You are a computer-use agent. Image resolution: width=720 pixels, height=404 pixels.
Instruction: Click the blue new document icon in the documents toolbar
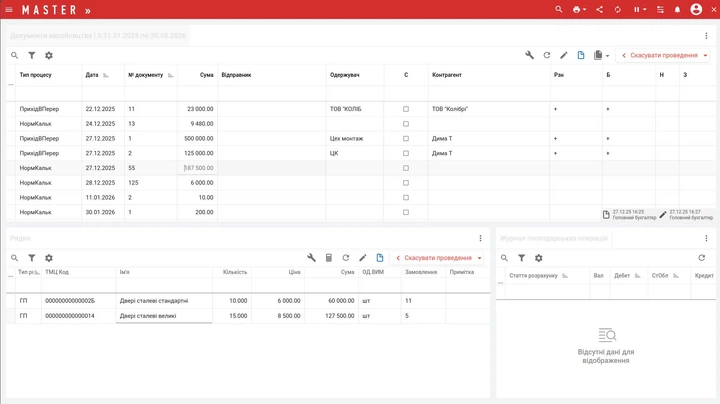point(581,55)
